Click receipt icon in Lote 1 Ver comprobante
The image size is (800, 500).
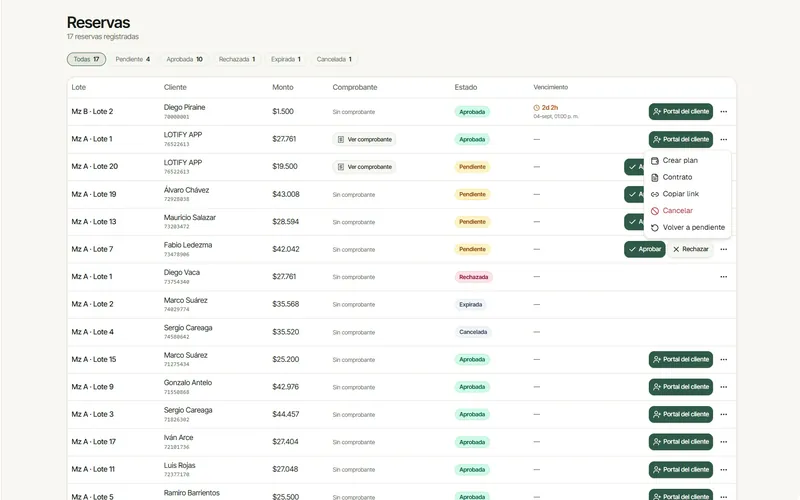(x=341, y=139)
